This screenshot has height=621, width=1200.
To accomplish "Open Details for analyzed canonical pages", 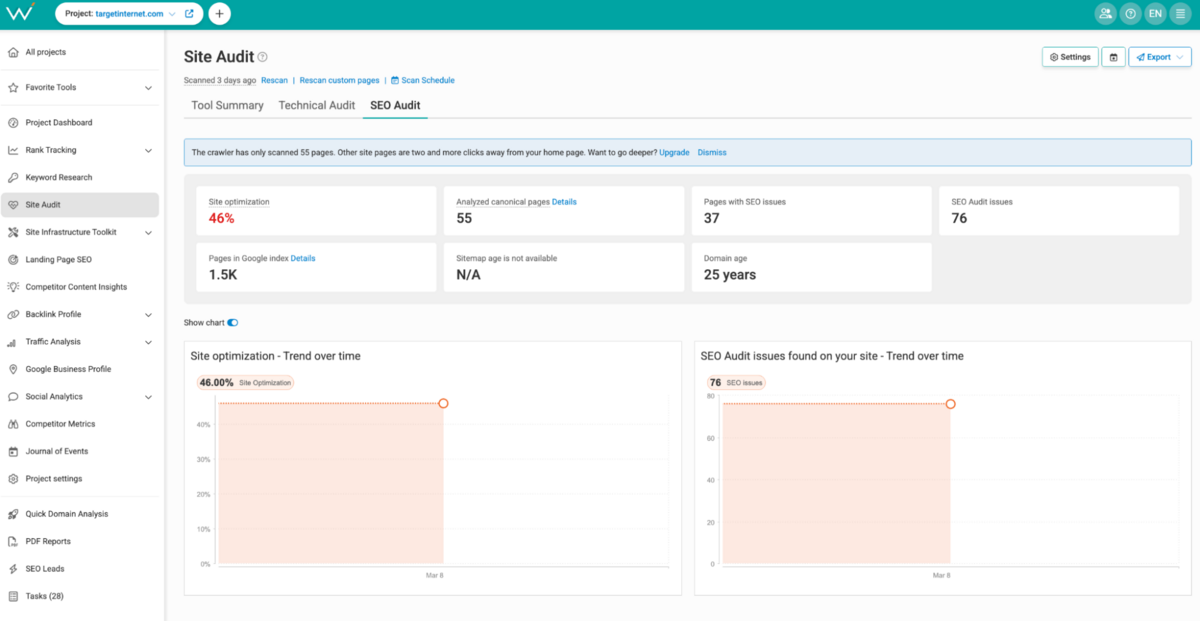I will [x=564, y=202].
